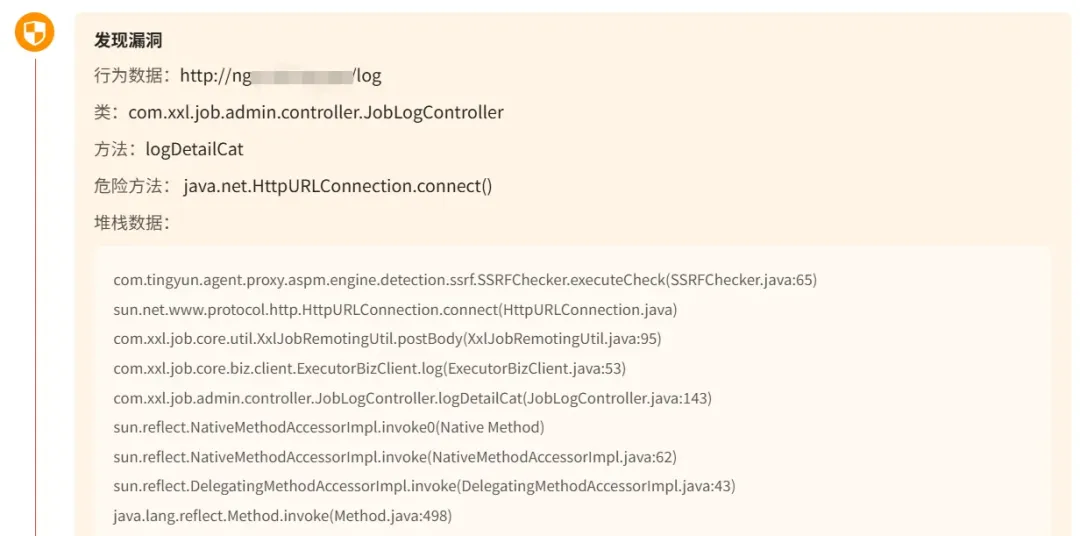Open the behavior data URL ending in /log
The height and width of the screenshot is (536, 1080).
[x=280, y=76]
